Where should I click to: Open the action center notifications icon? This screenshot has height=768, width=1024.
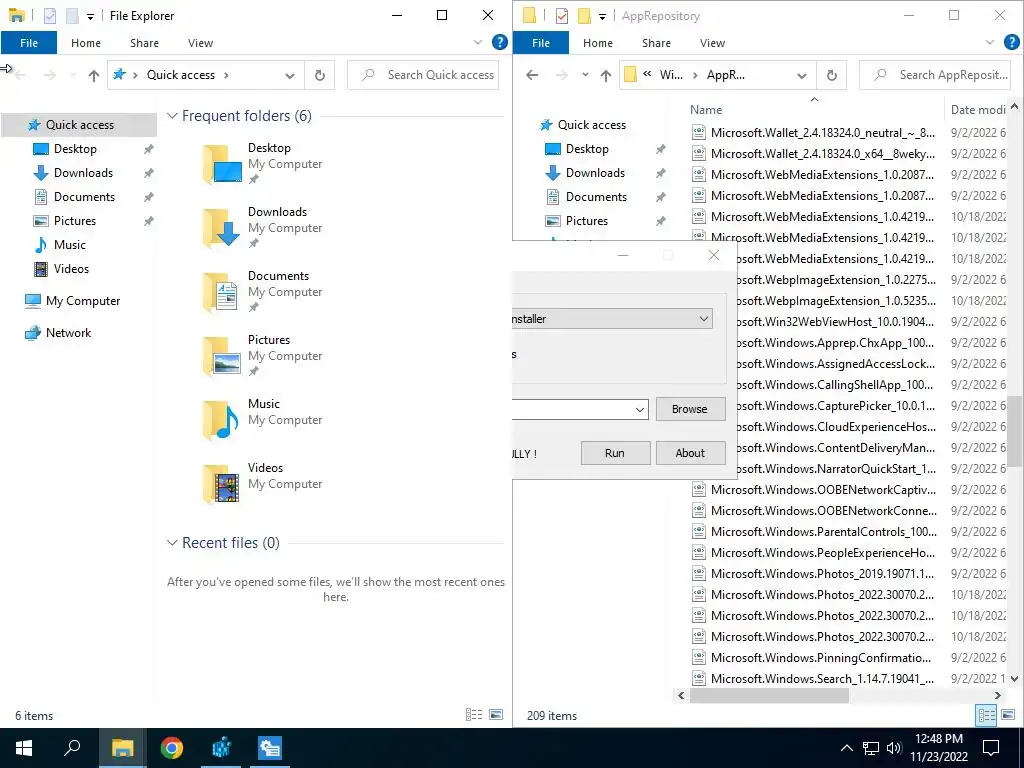coord(991,748)
